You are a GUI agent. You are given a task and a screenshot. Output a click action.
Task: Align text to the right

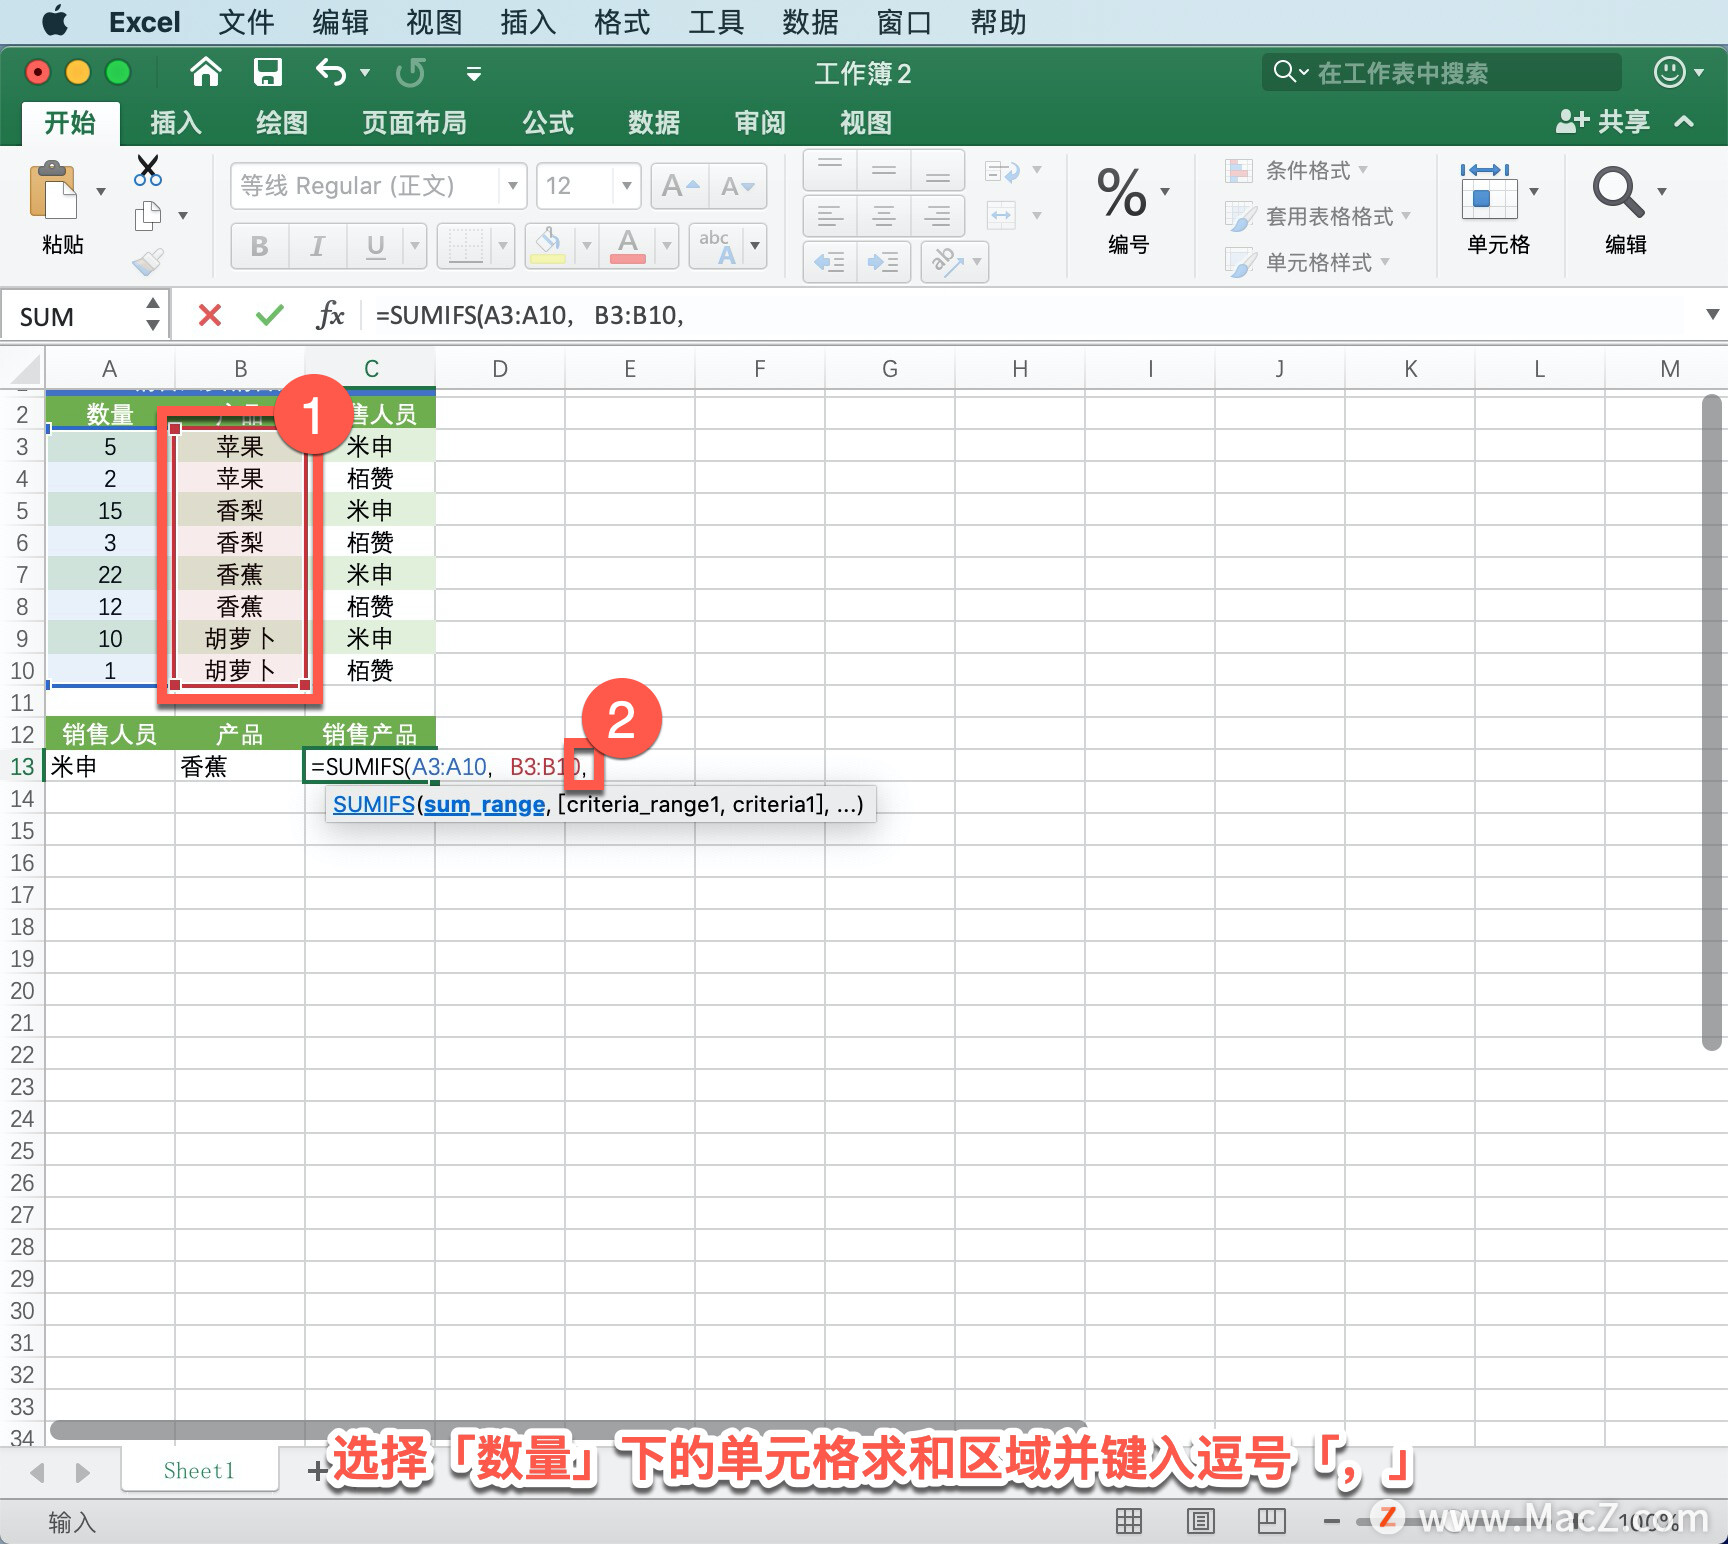click(937, 216)
